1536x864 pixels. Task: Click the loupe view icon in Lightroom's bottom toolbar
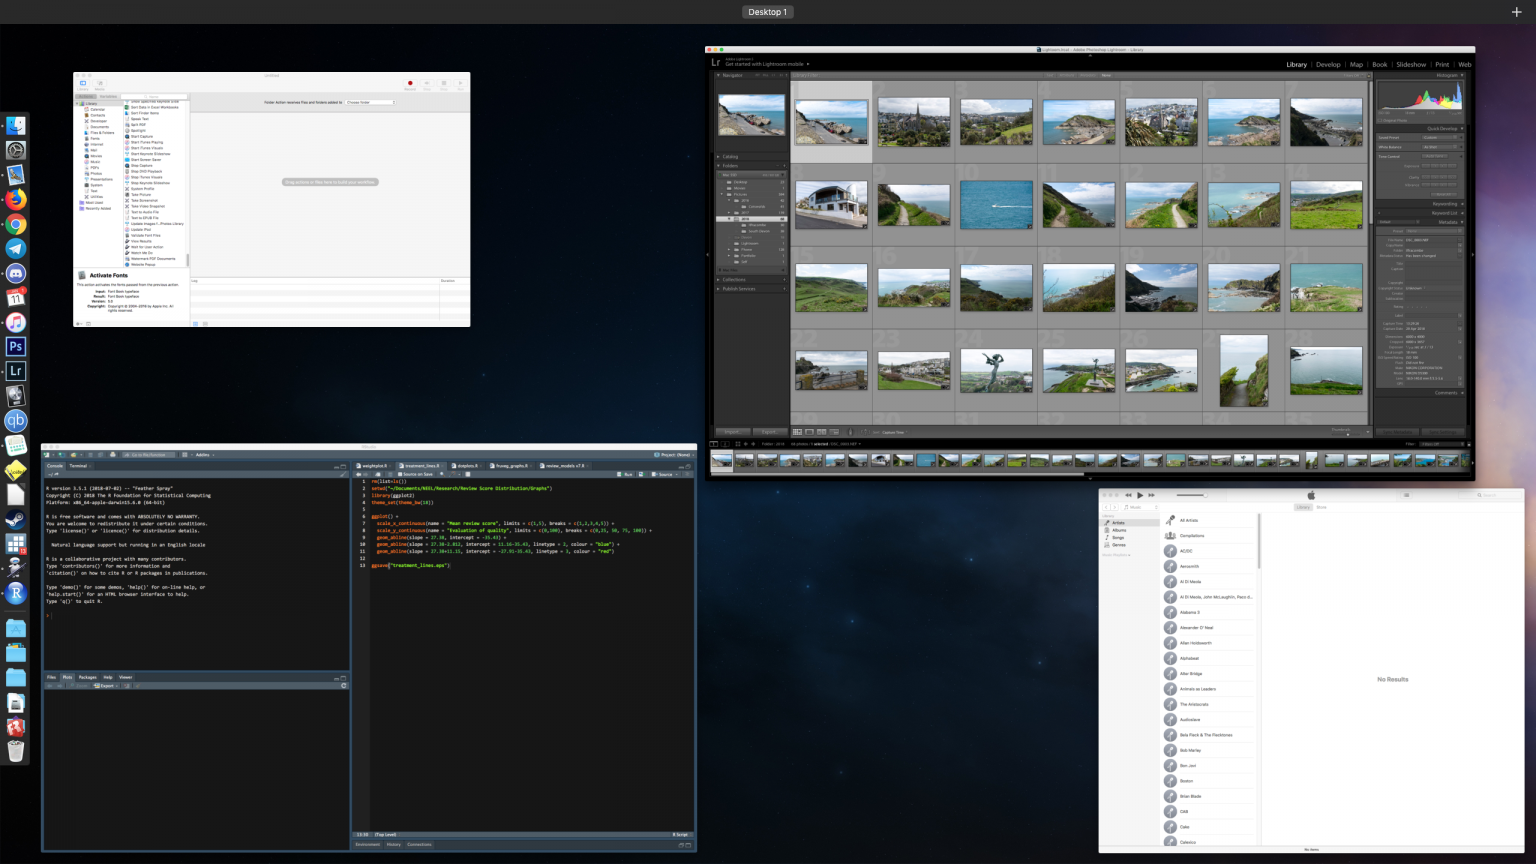[810, 431]
